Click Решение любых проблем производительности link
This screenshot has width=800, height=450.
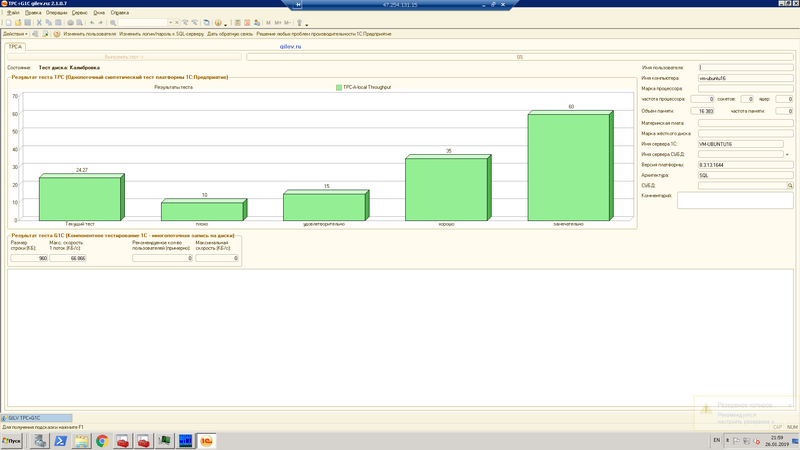coord(323,34)
